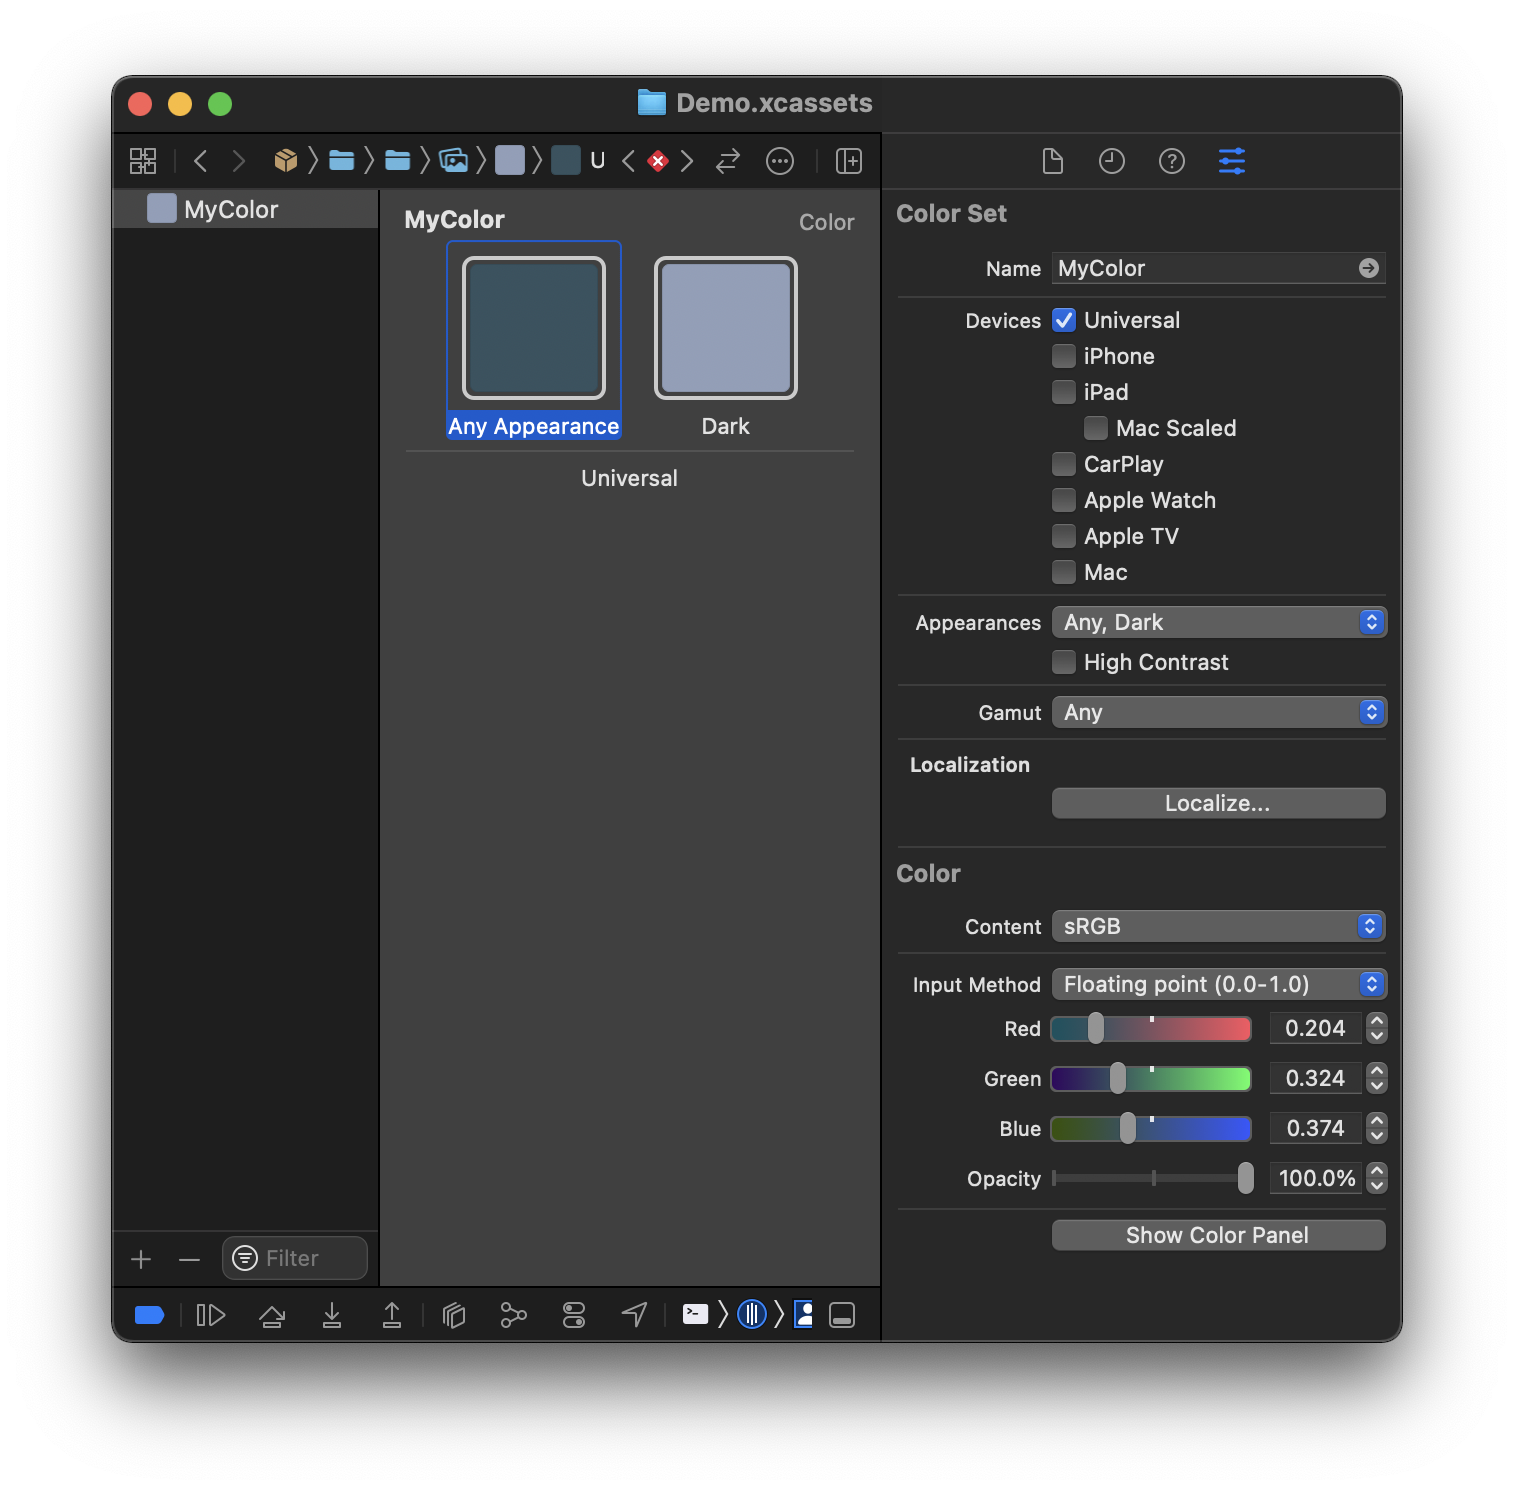Enable the Mac device checkbox
This screenshot has width=1514, height=1490.
(x=1064, y=572)
